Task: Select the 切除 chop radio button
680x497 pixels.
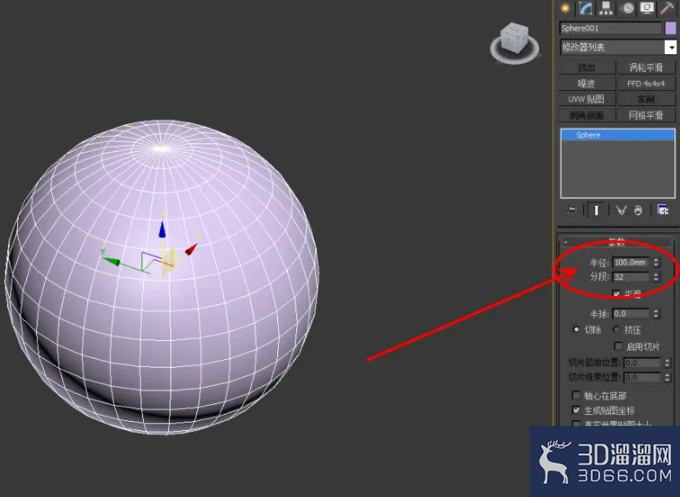Action: pos(576,330)
